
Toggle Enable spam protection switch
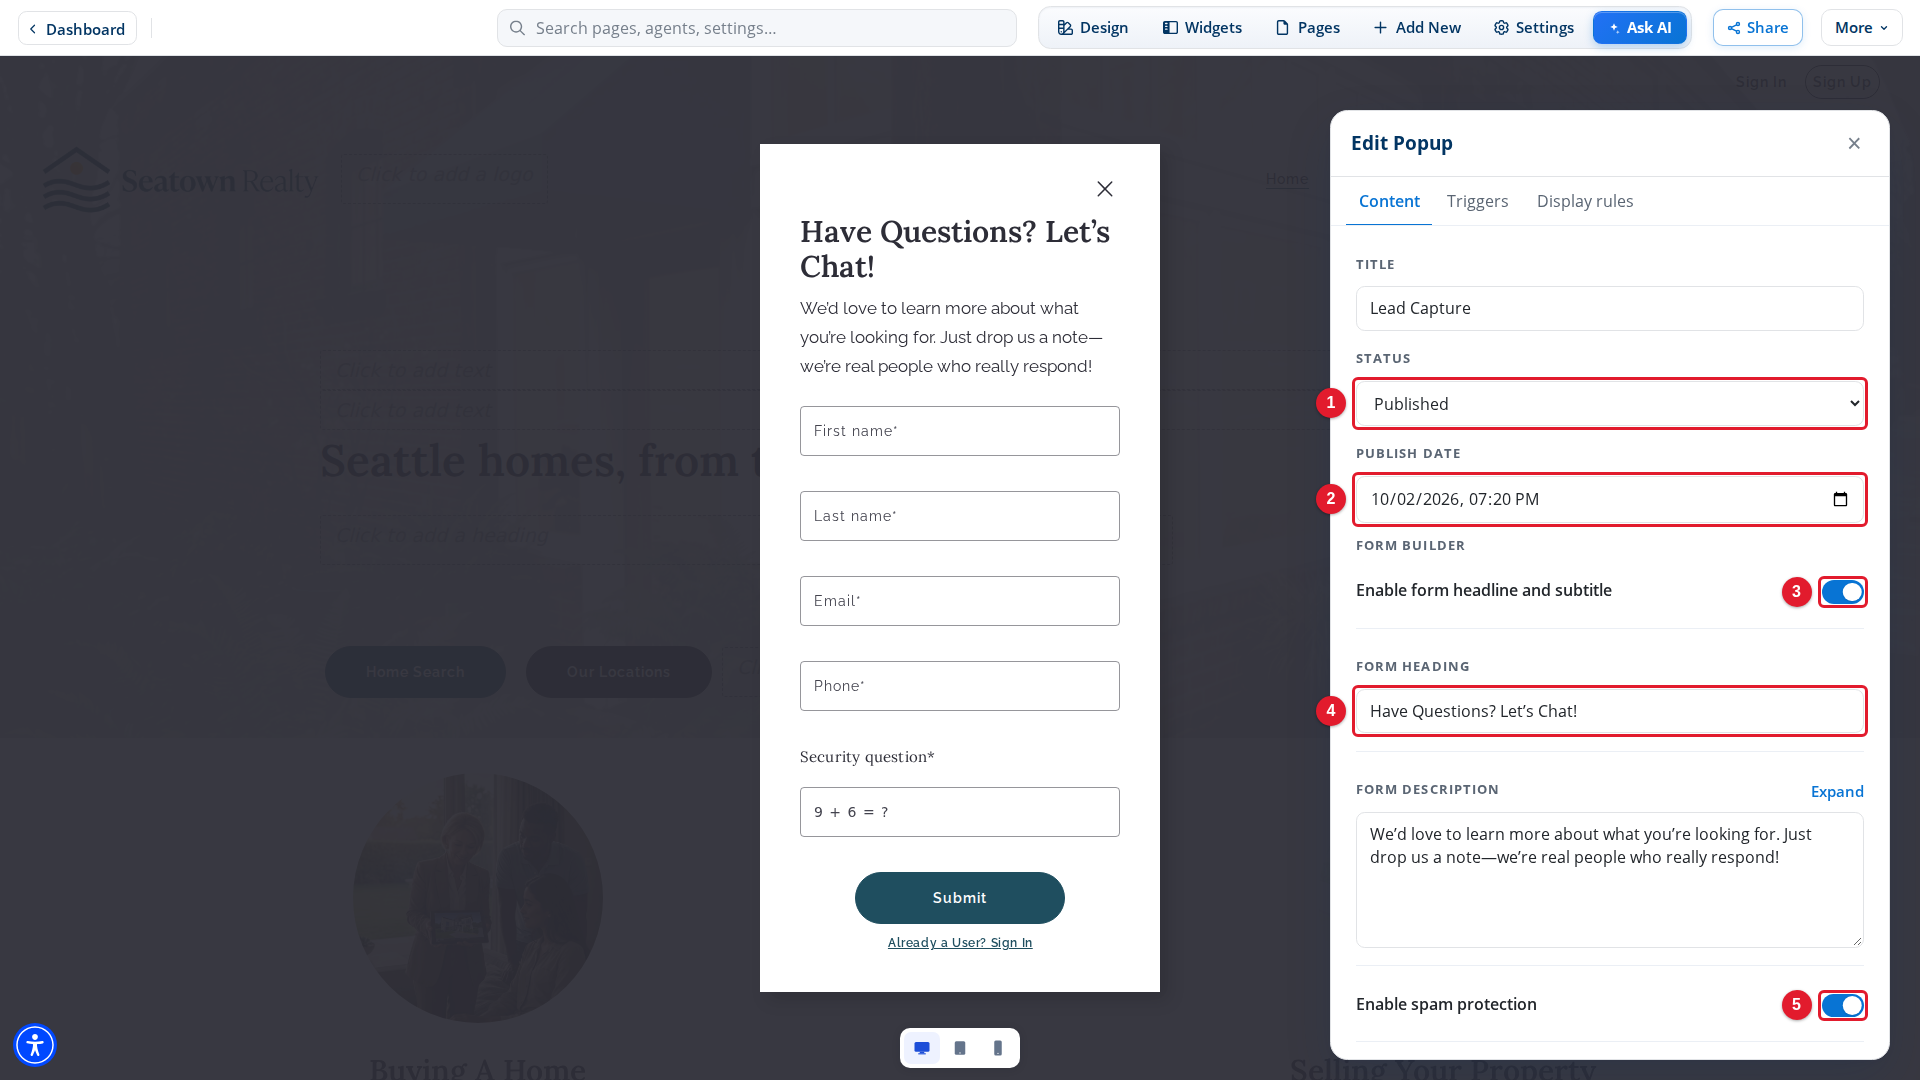click(1842, 1005)
